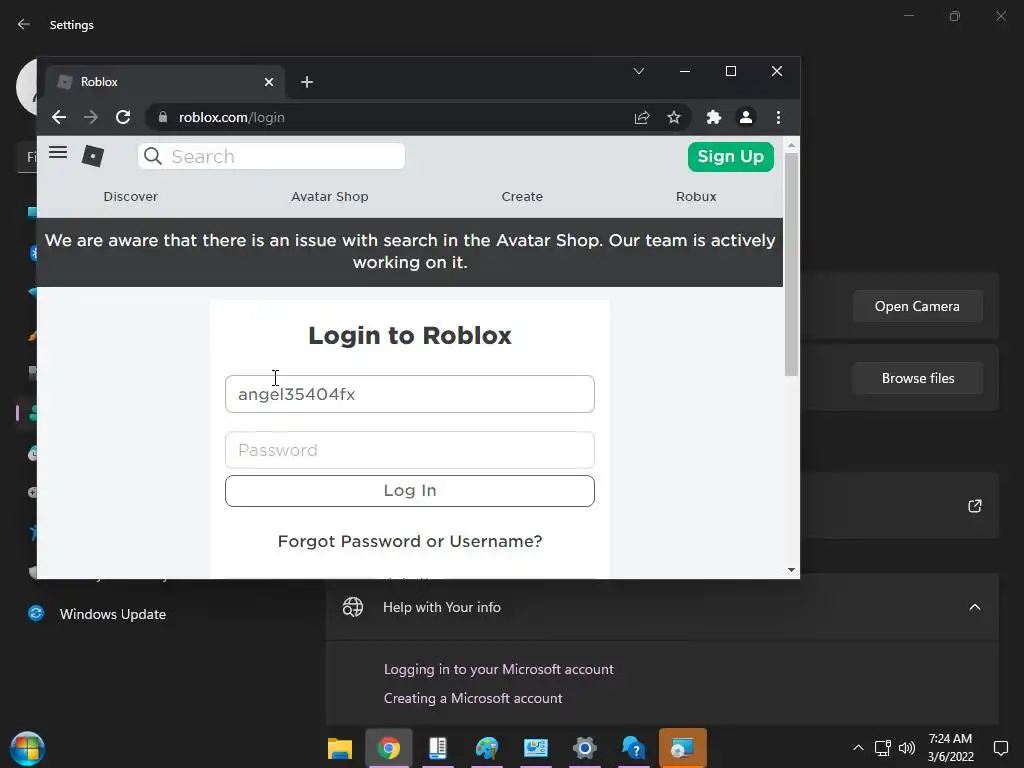This screenshot has height=768, width=1024.
Task: Open Chrome three-dot menu
Action: point(778,118)
